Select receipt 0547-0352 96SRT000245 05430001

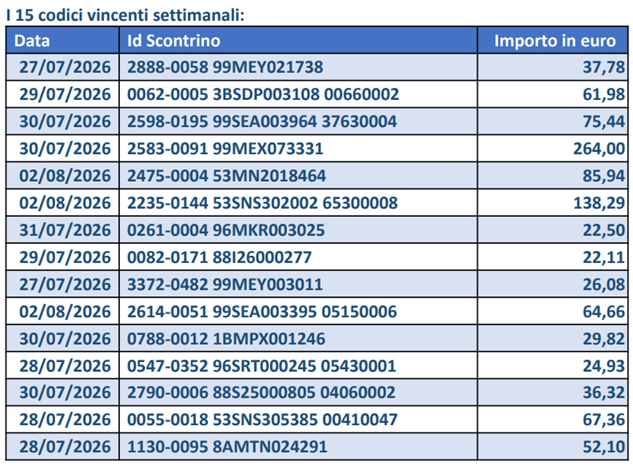click(x=262, y=366)
